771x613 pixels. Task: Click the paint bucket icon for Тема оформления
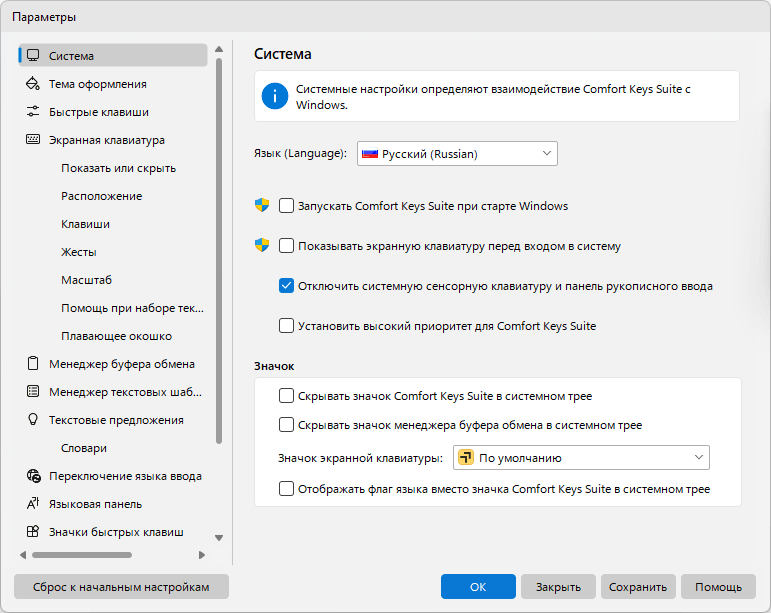33,84
